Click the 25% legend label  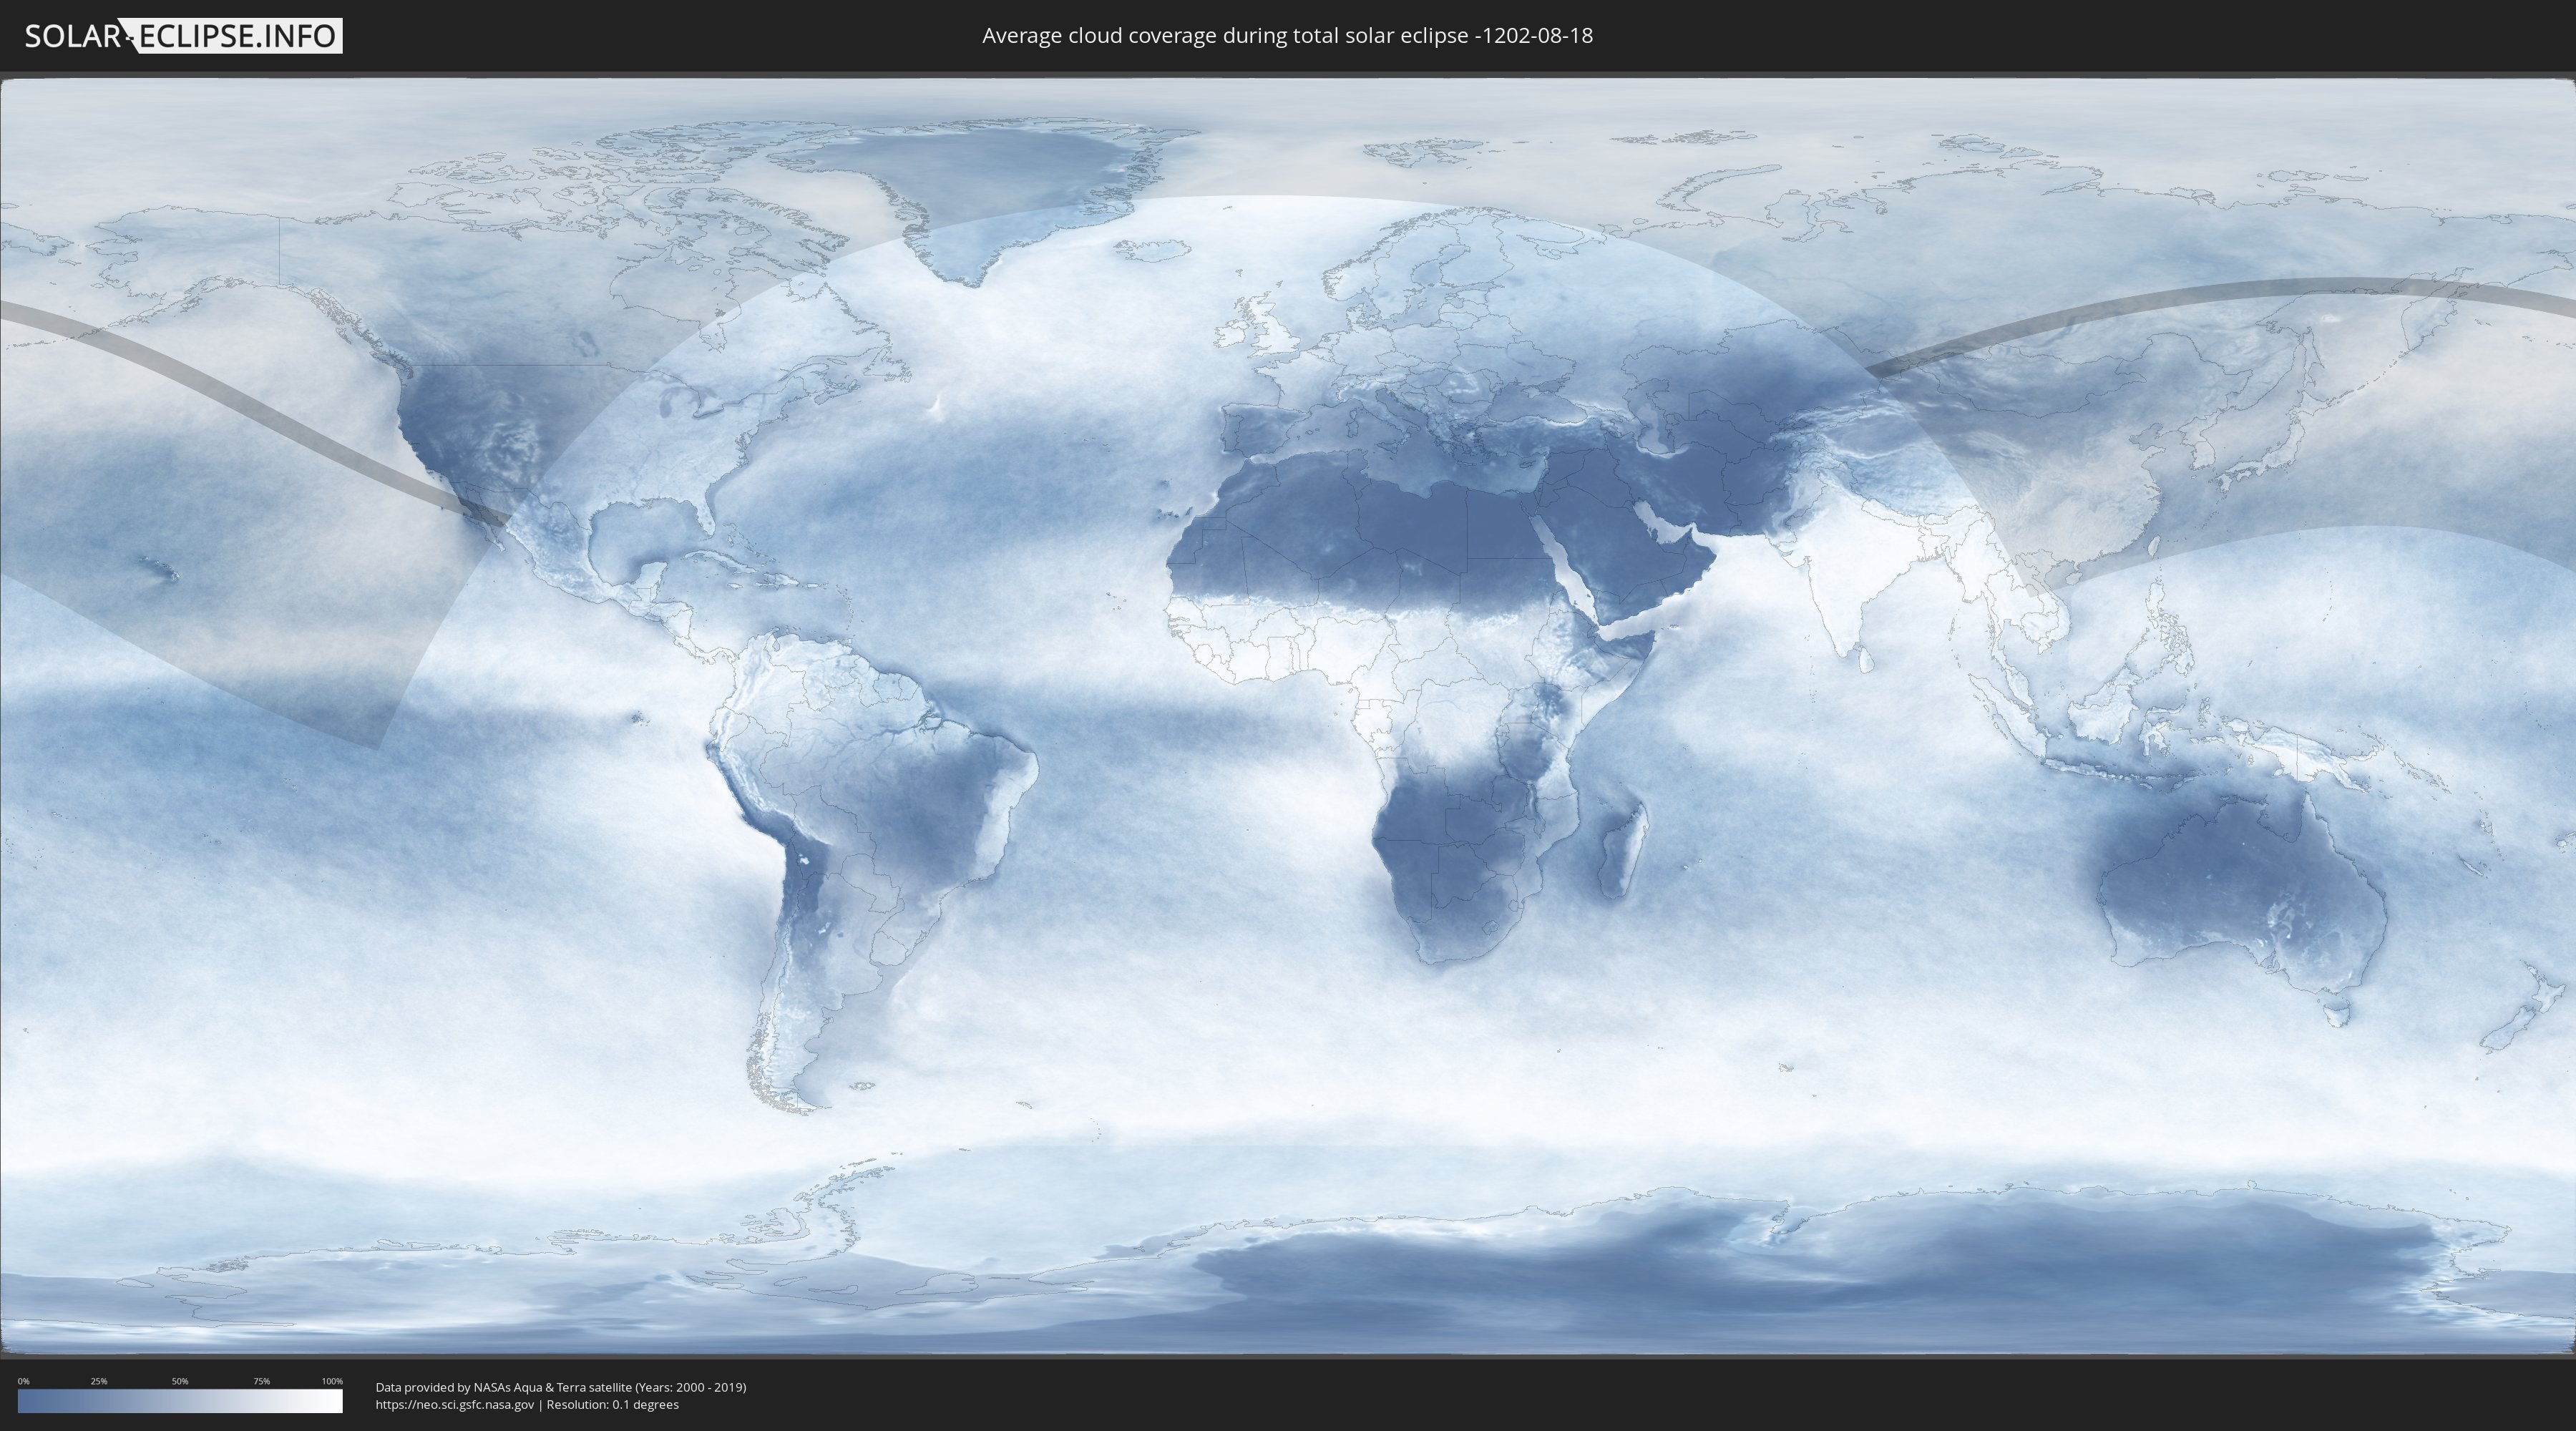99,1381
